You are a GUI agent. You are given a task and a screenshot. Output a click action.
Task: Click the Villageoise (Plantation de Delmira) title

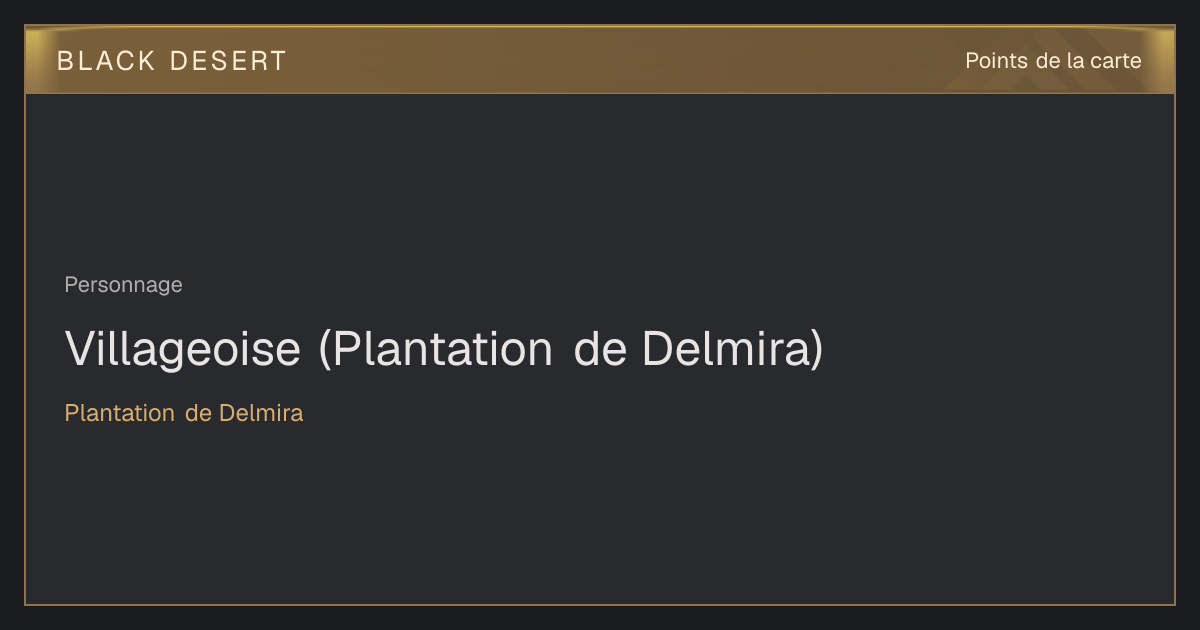click(445, 349)
